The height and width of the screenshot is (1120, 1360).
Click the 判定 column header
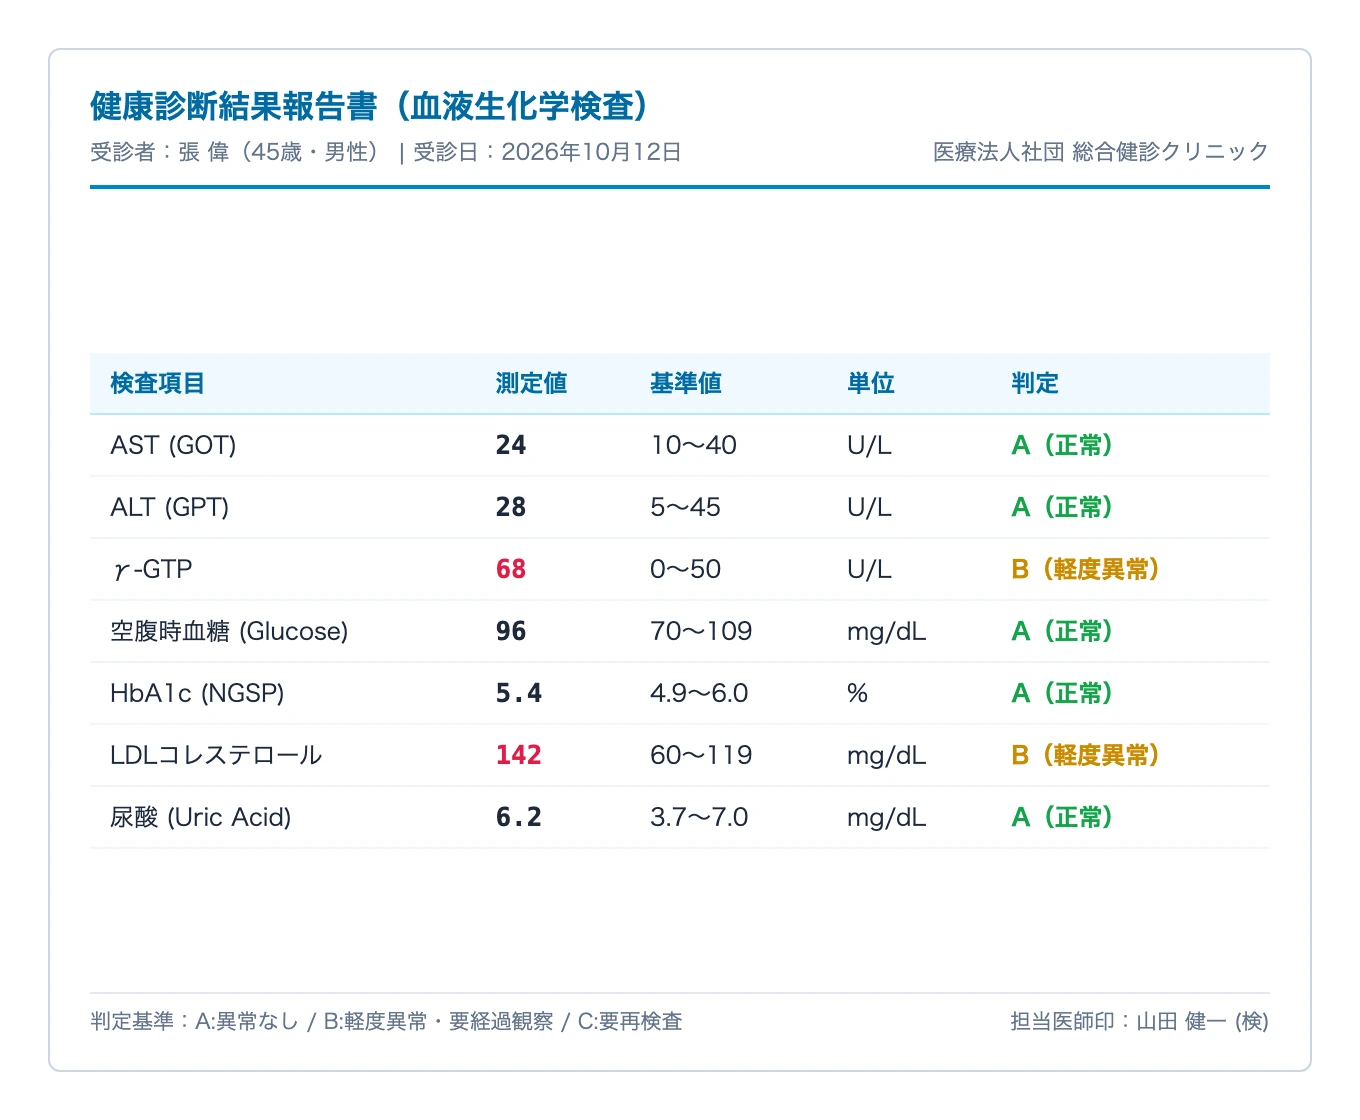(1035, 383)
